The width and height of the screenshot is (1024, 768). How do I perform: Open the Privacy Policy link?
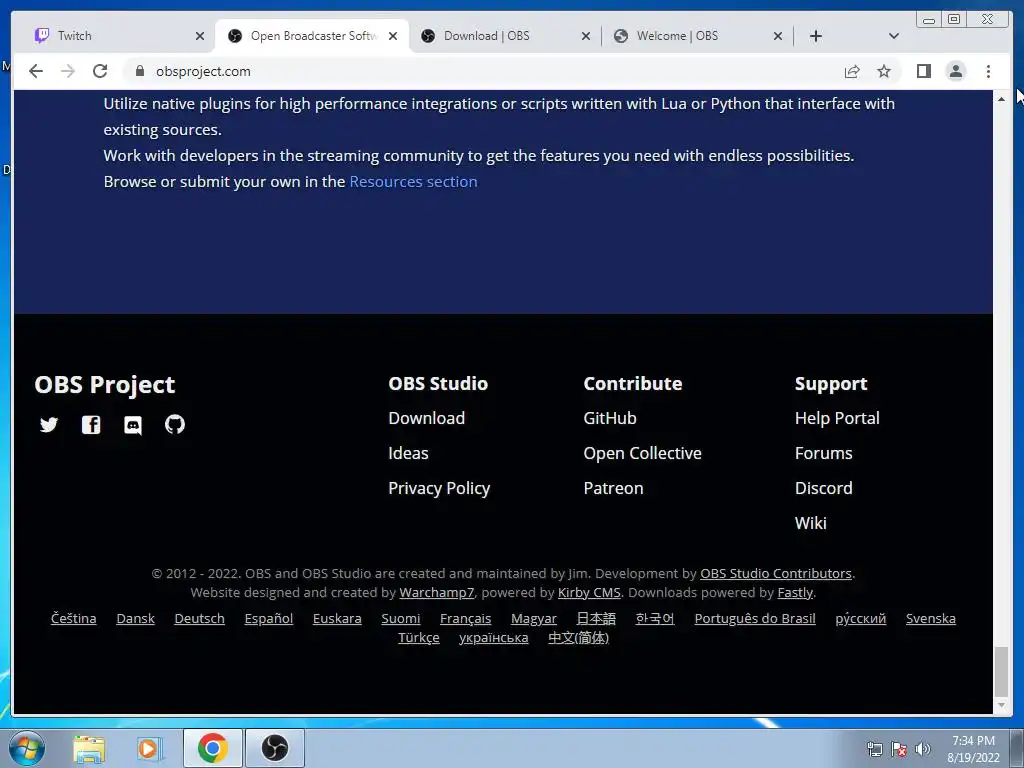(439, 488)
